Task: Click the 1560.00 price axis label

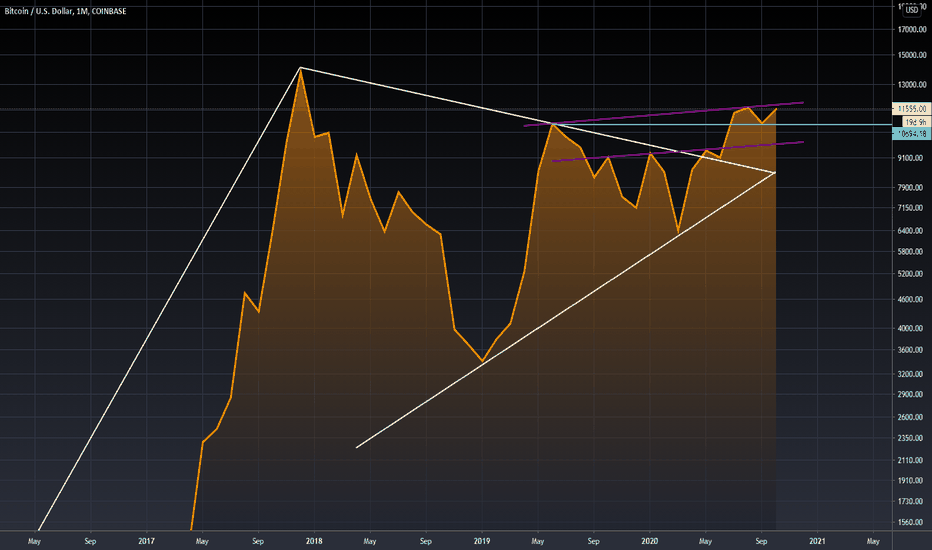Action: 912,523
